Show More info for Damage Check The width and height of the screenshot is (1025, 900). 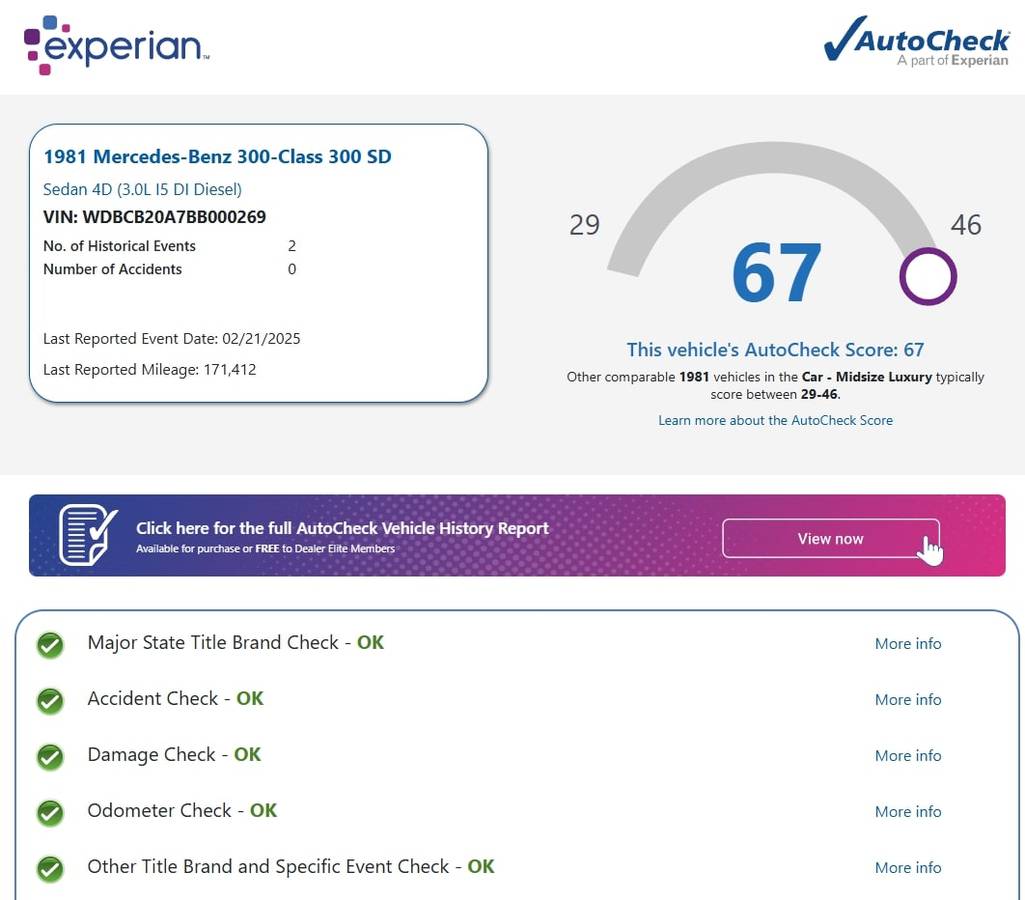pyautogui.click(x=907, y=756)
